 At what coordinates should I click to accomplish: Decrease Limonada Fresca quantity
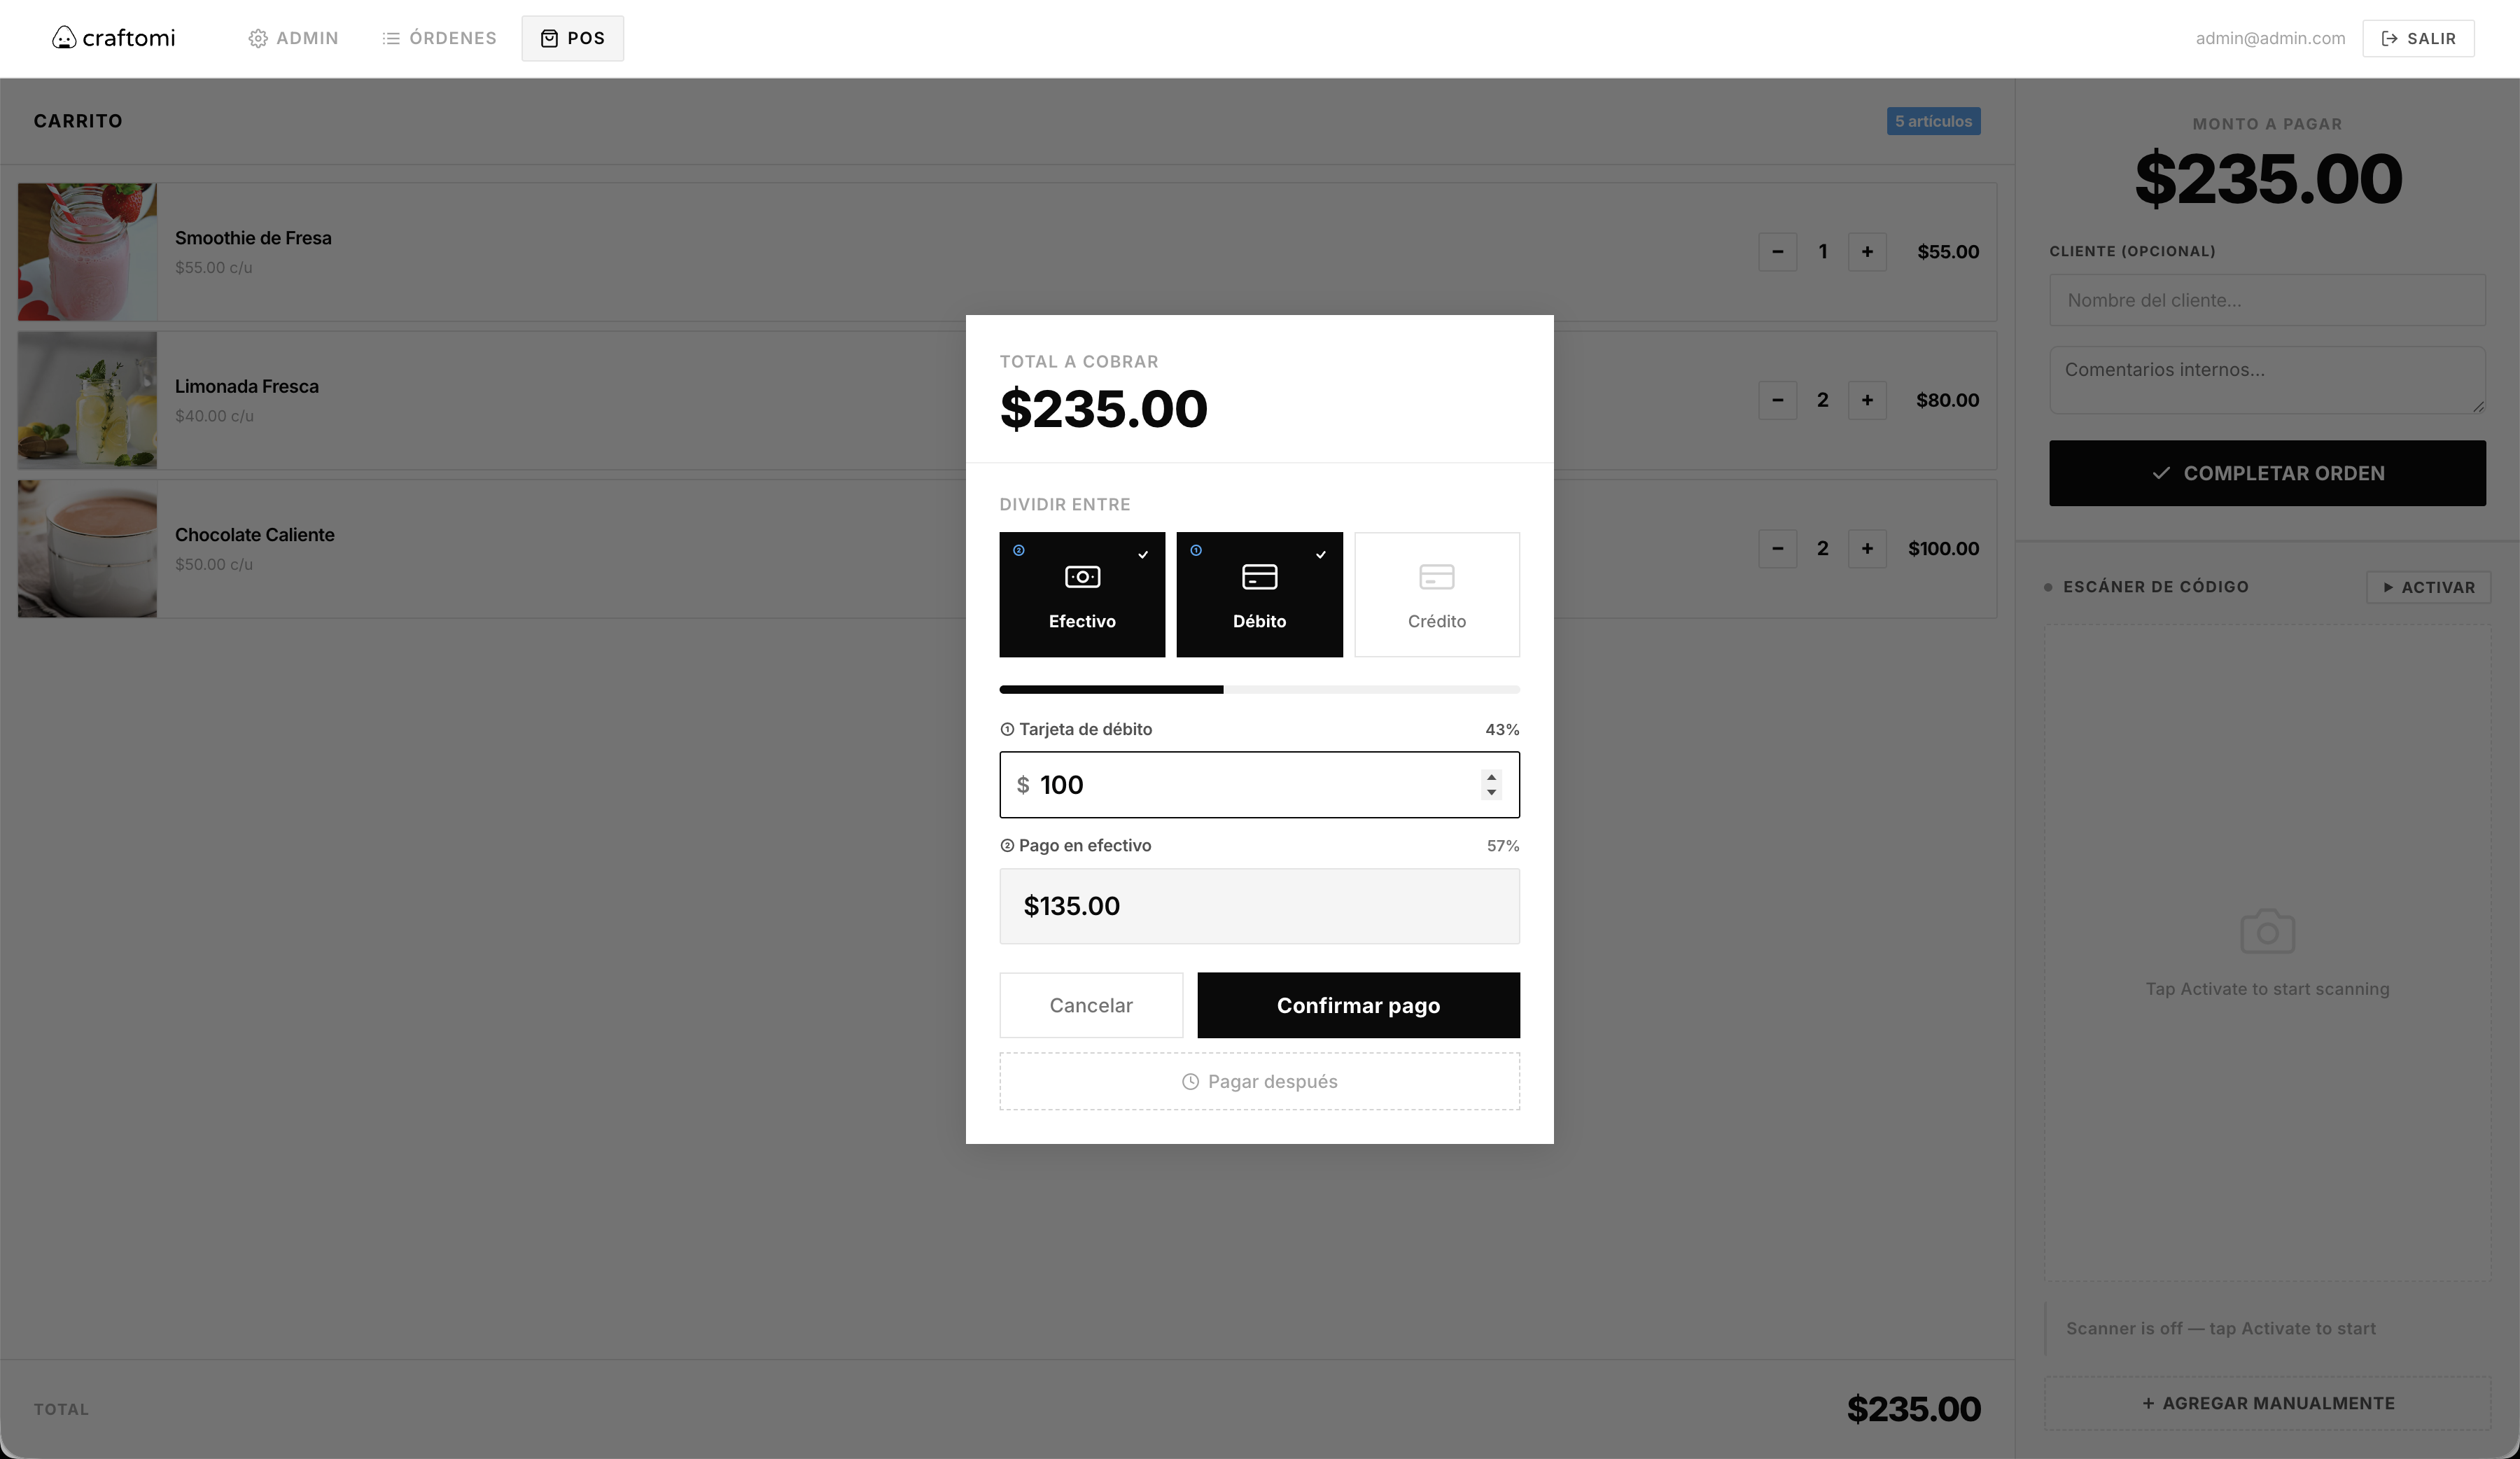(x=1777, y=400)
